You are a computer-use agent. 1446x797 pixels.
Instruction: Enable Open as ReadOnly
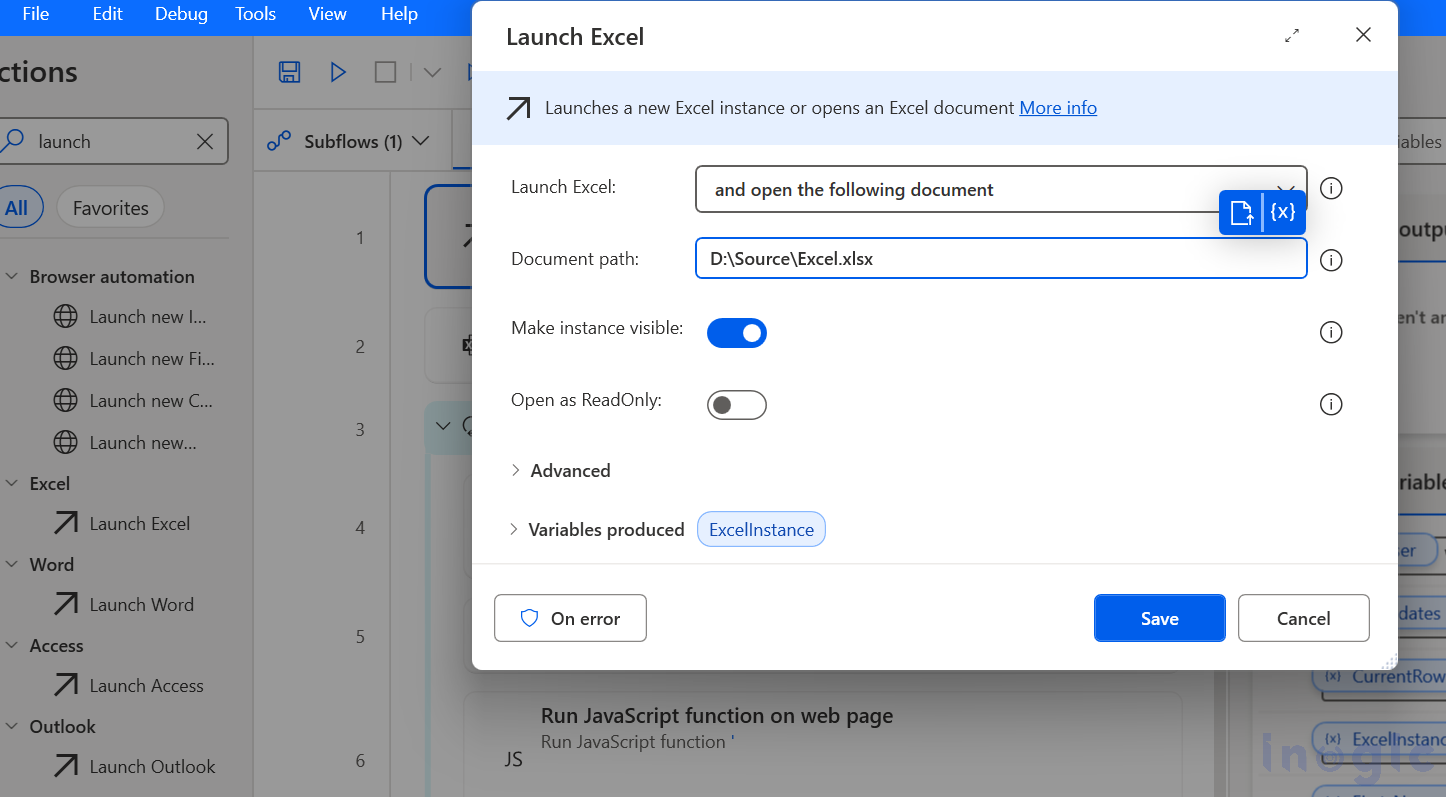click(737, 404)
